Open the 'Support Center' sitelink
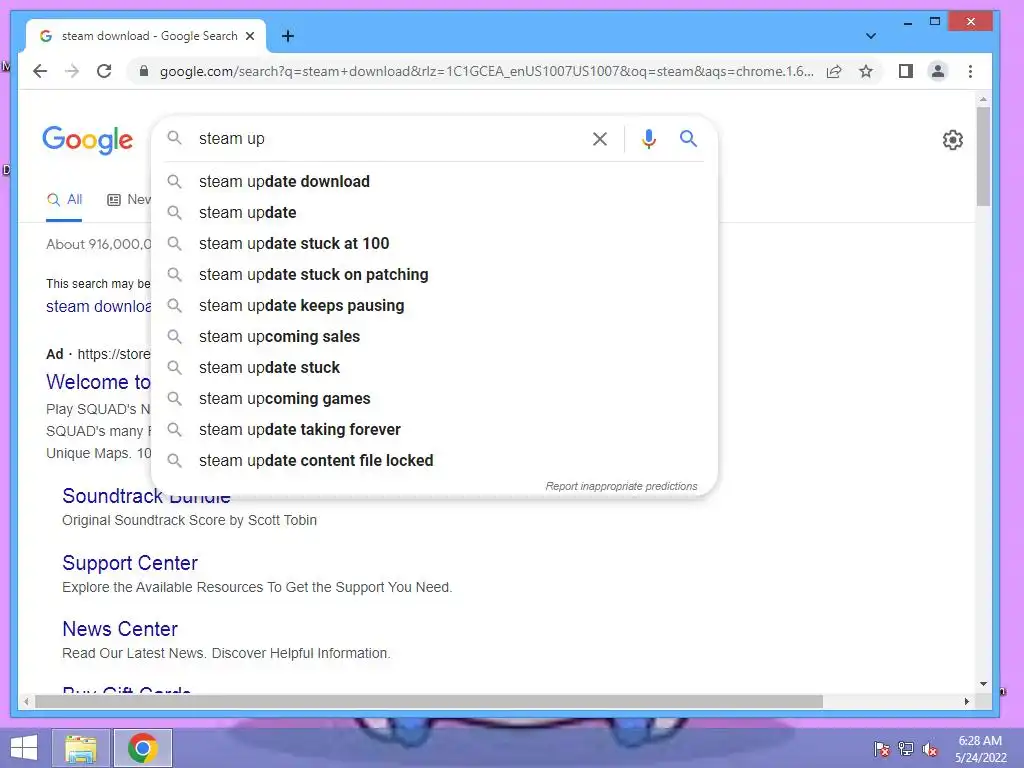Viewport: 1024px width, 768px height. pyautogui.click(x=130, y=563)
